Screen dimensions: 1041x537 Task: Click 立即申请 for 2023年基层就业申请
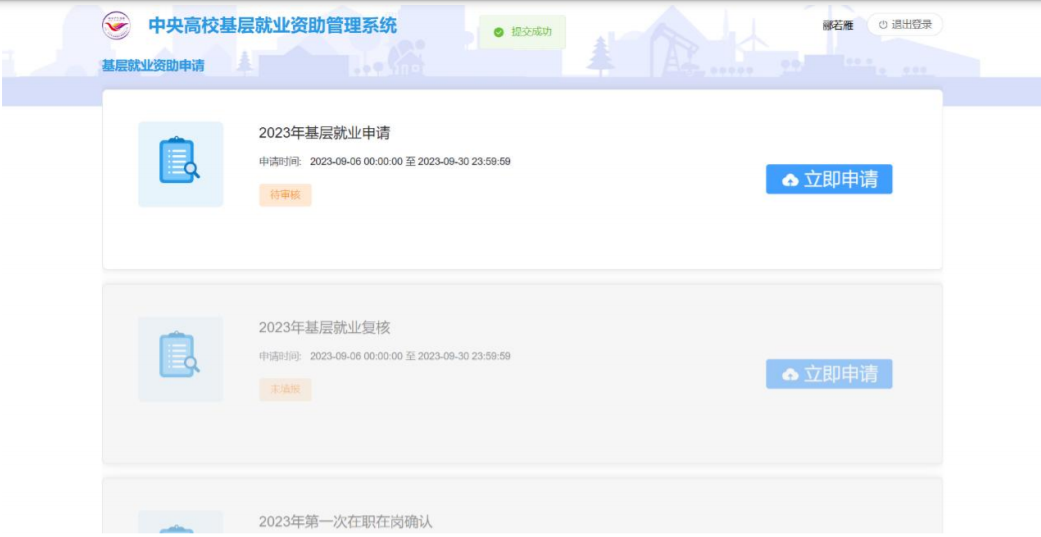829,179
